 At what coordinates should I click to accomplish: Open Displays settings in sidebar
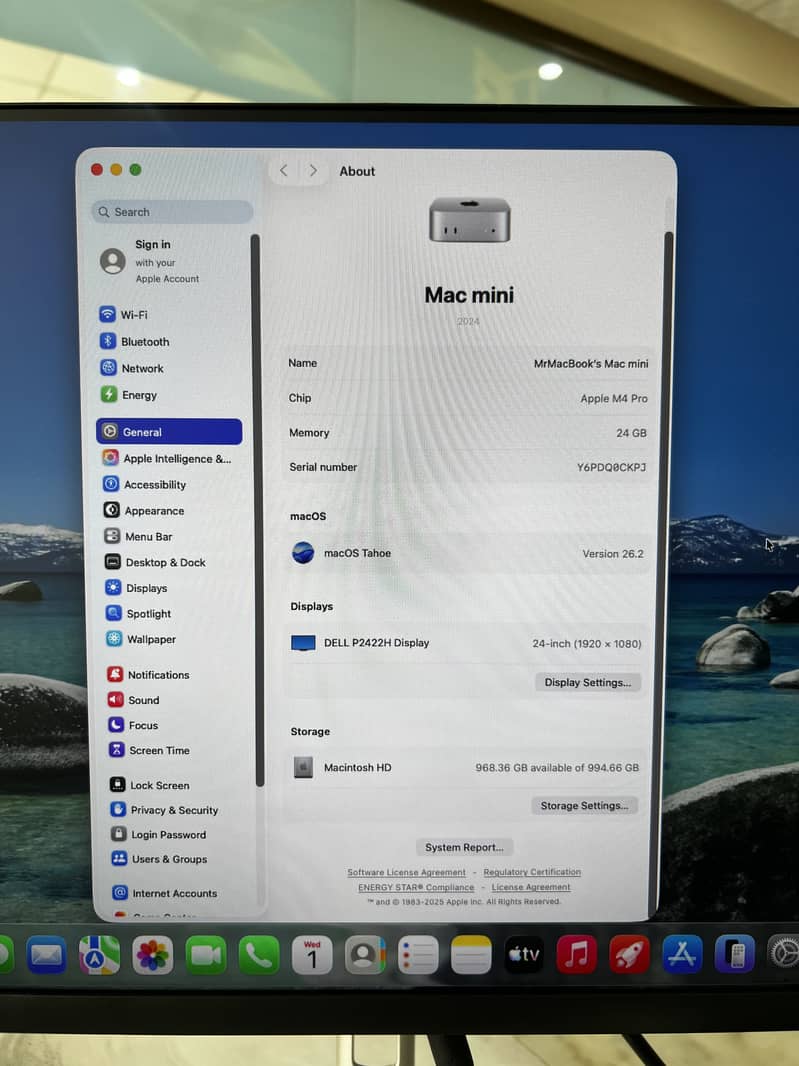point(136,587)
